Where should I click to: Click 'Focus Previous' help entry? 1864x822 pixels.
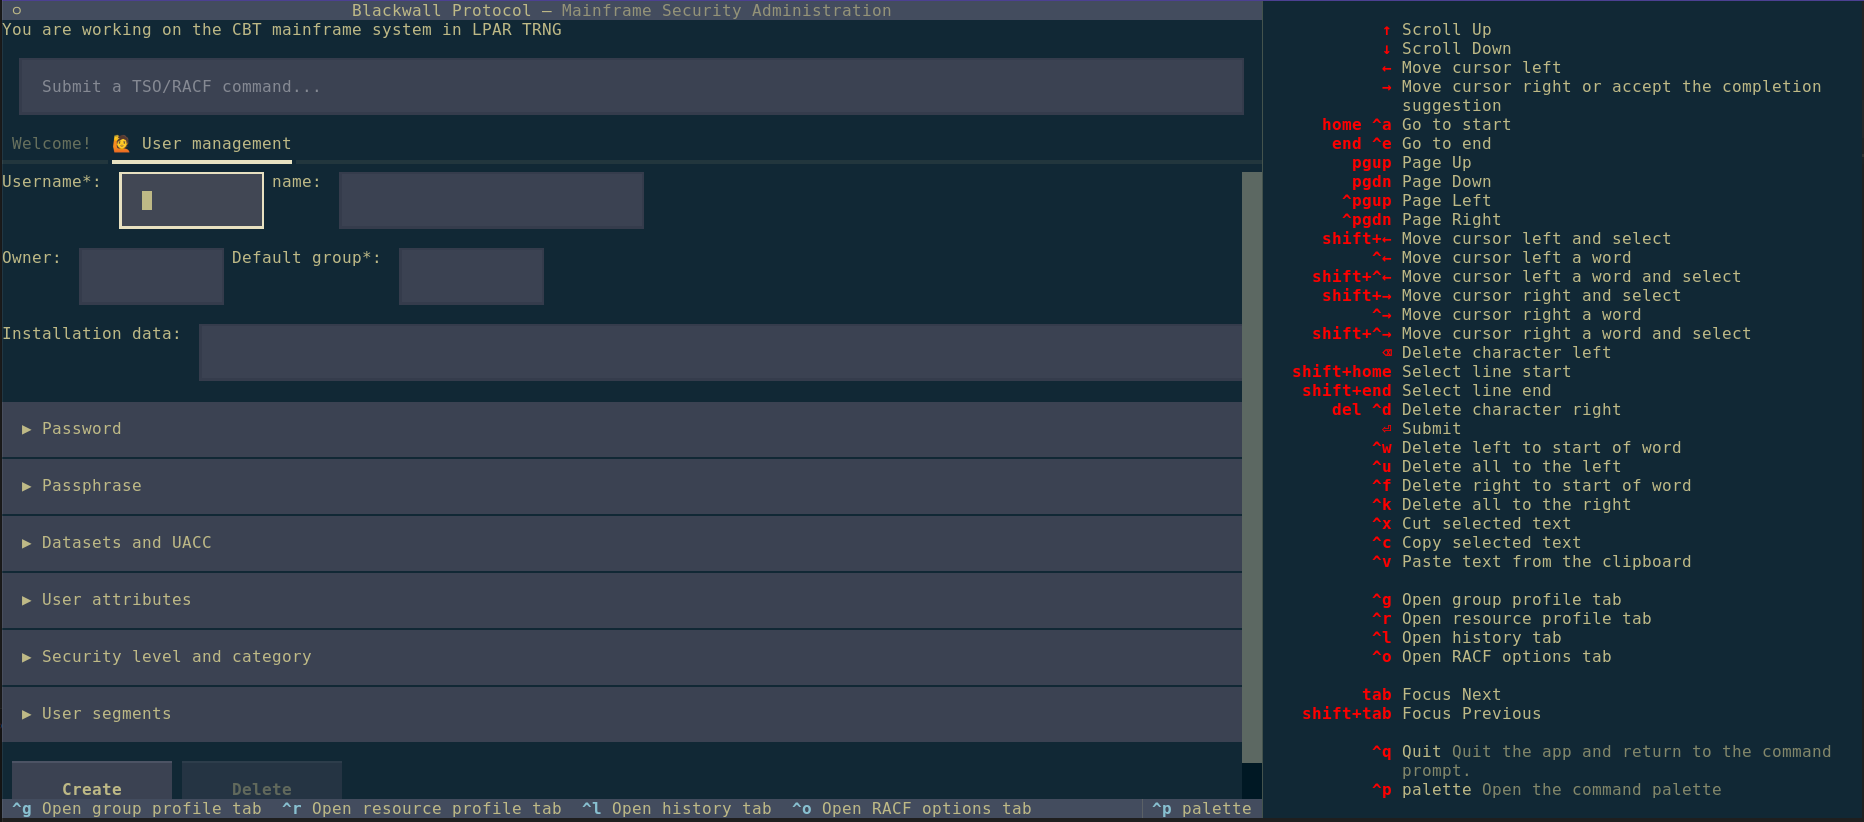1471,714
